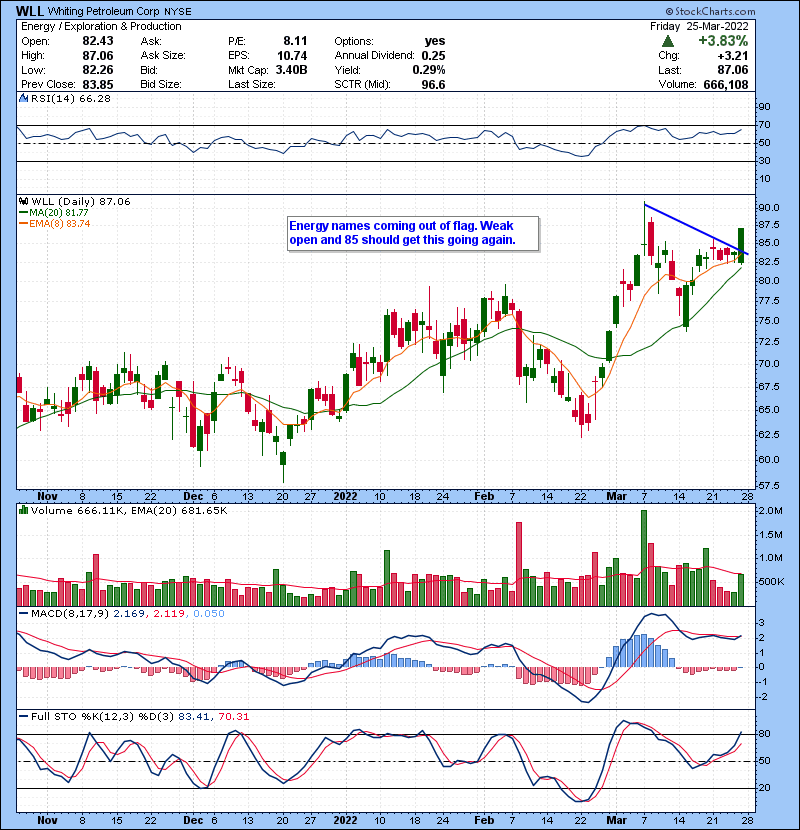800x830 pixels.
Task: Click the volume bars icon beside Volume label
Action: click(23, 510)
